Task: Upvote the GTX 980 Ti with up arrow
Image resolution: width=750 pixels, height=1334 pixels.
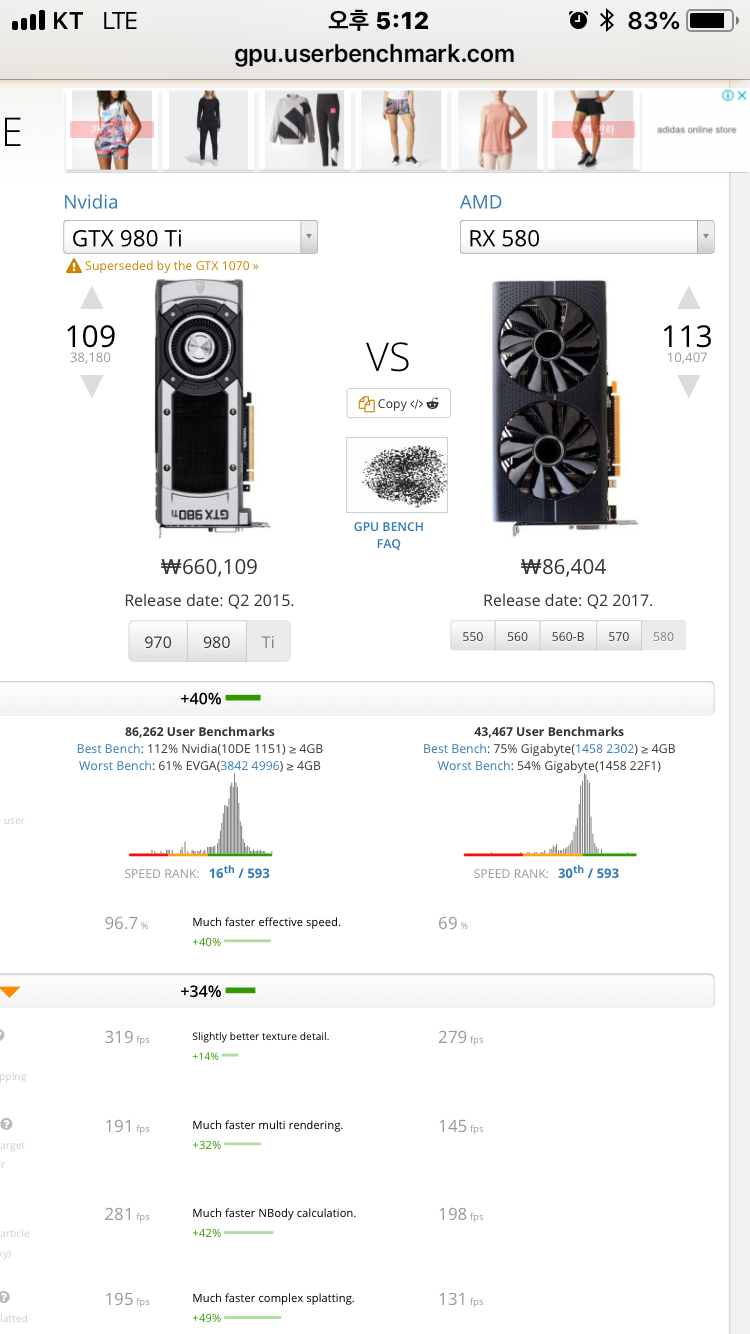Action: point(91,298)
